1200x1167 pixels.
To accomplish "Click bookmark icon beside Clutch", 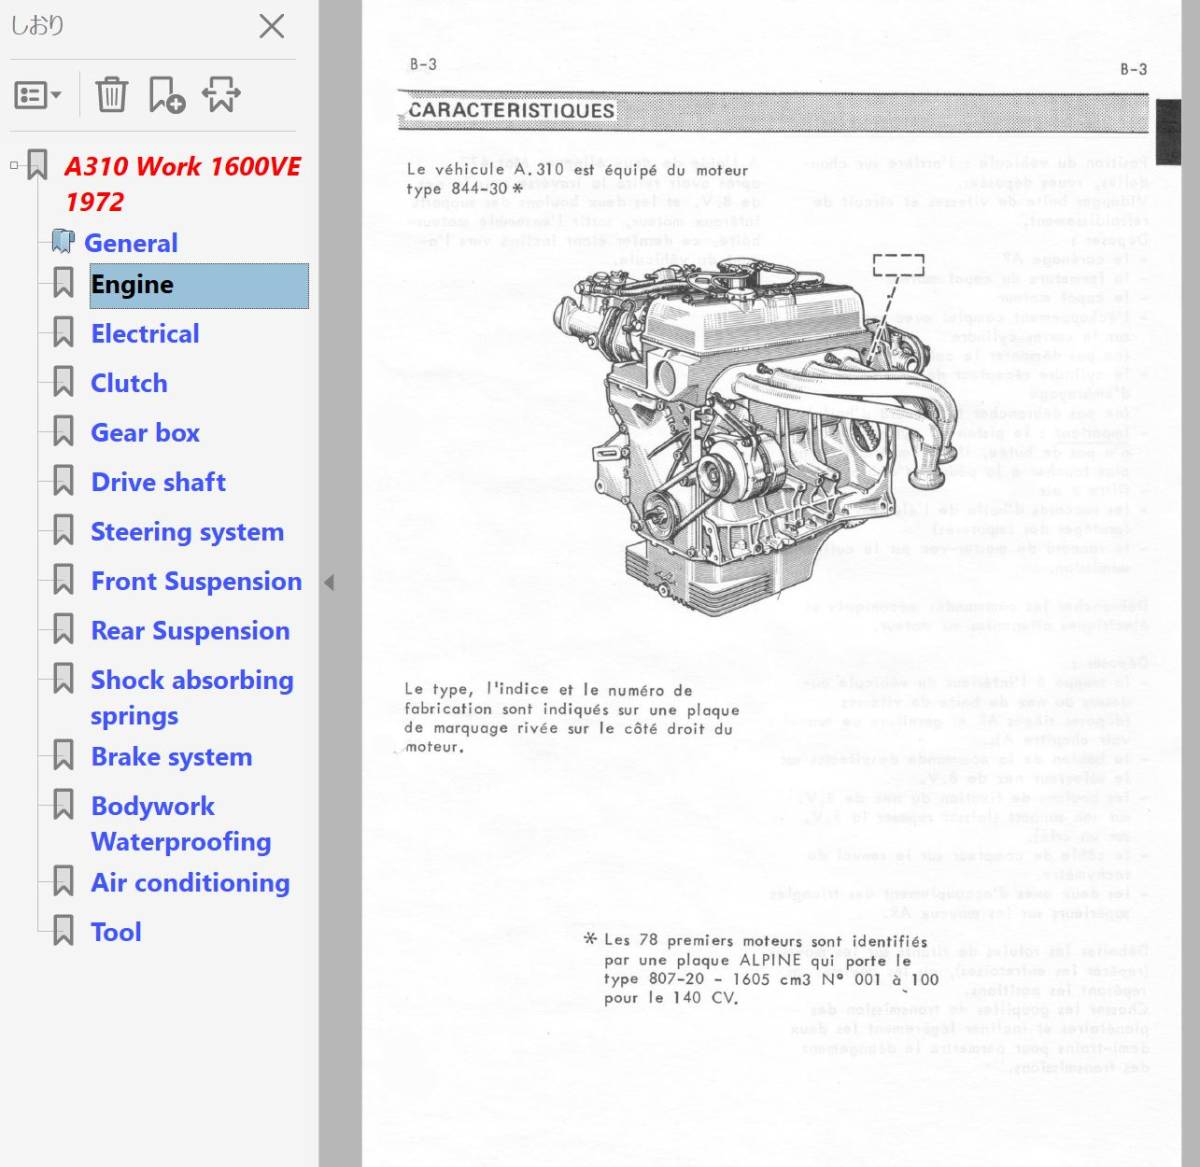I will coord(63,382).
